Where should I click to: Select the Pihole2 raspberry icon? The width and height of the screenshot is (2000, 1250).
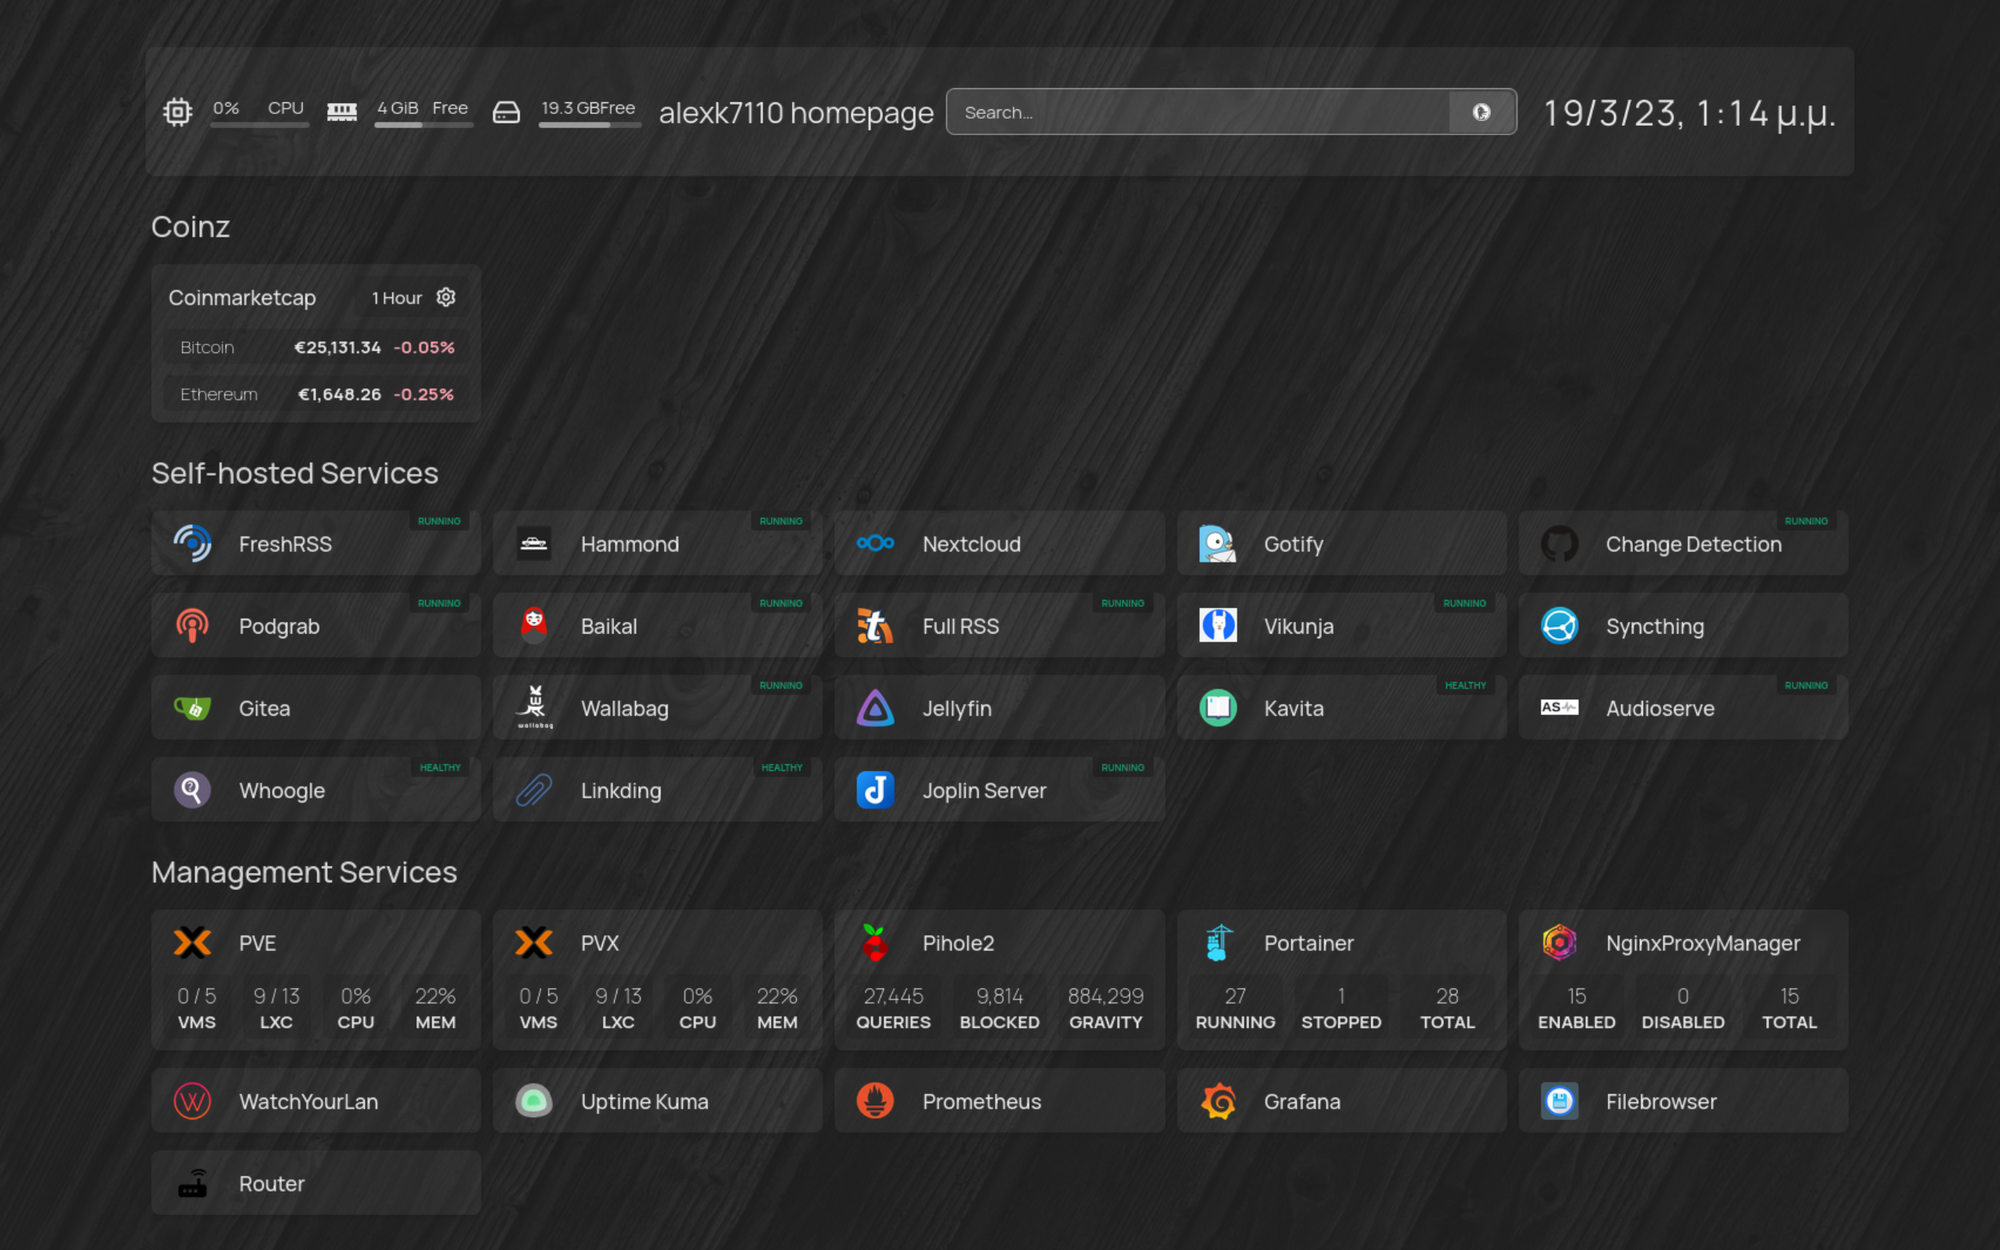878,941
